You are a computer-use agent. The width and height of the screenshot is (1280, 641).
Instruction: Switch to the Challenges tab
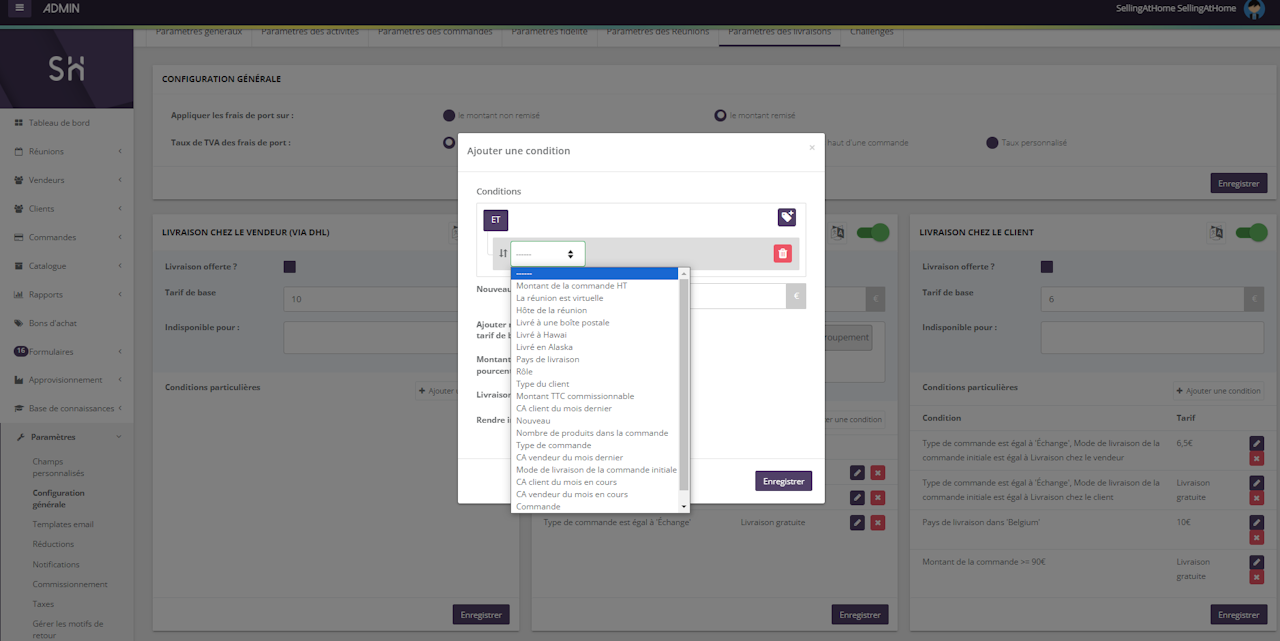(871, 32)
